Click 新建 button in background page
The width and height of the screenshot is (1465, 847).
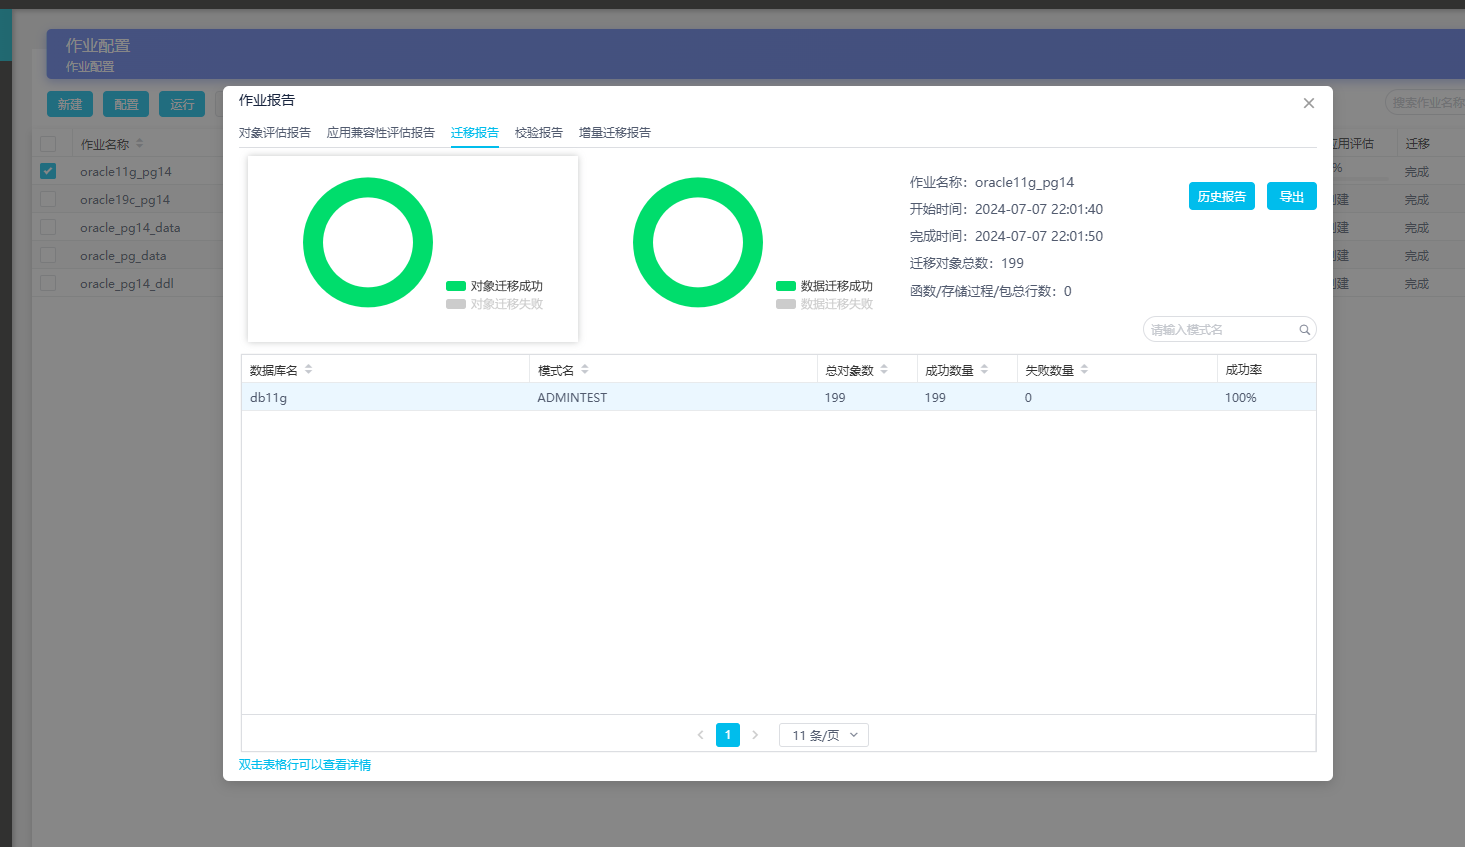tap(70, 104)
